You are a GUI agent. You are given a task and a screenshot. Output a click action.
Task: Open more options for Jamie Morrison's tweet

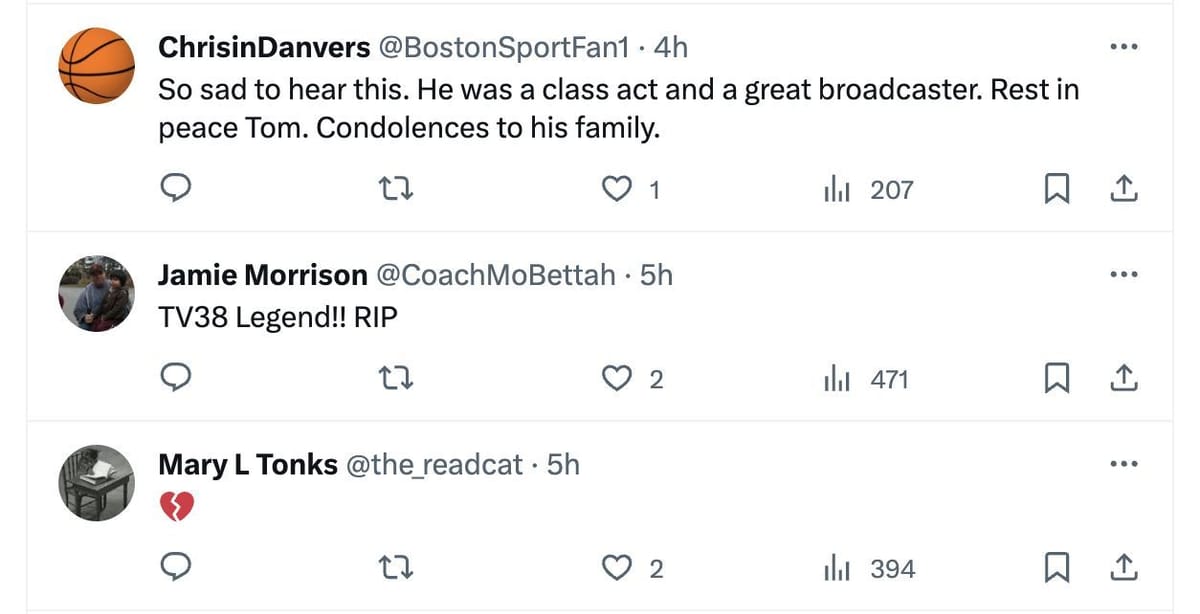point(1124,275)
